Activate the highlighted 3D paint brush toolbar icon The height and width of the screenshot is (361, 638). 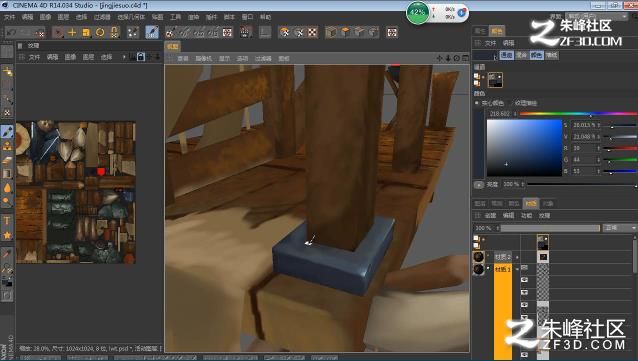tap(152, 32)
